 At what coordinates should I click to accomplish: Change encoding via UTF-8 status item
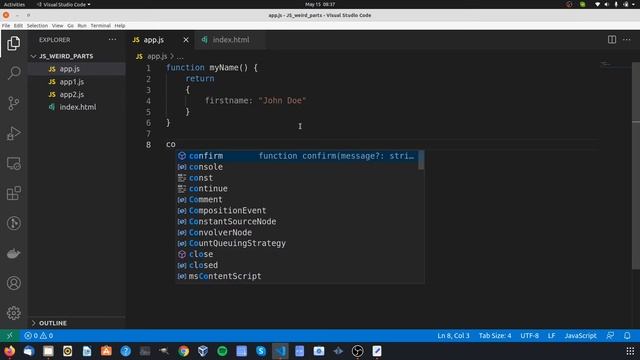click(529, 336)
